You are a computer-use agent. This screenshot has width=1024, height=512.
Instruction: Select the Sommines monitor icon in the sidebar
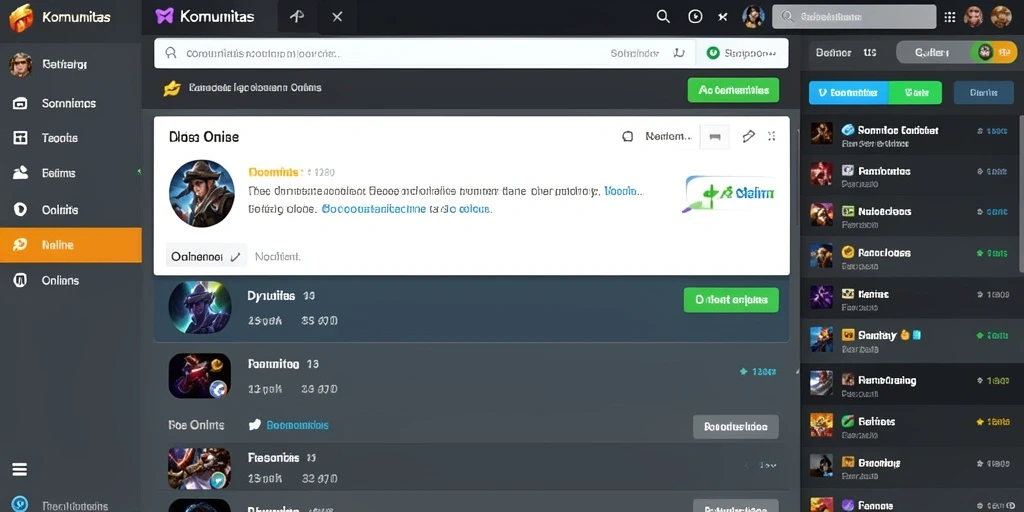pyautogui.click(x=20, y=103)
